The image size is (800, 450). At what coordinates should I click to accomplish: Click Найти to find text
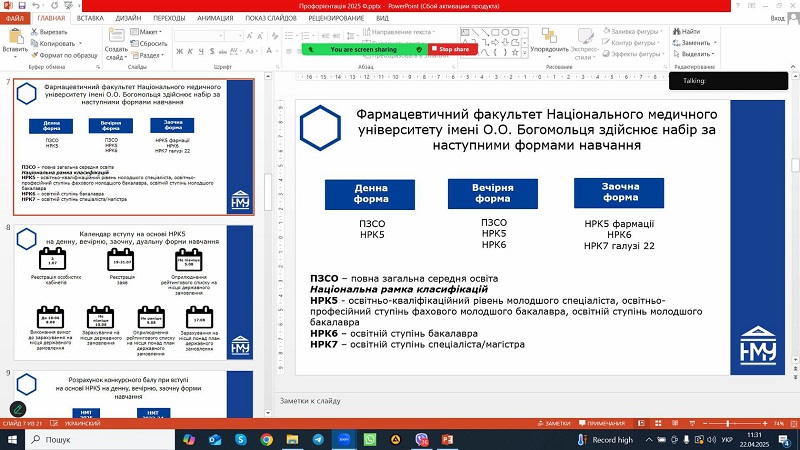point(686,32)
